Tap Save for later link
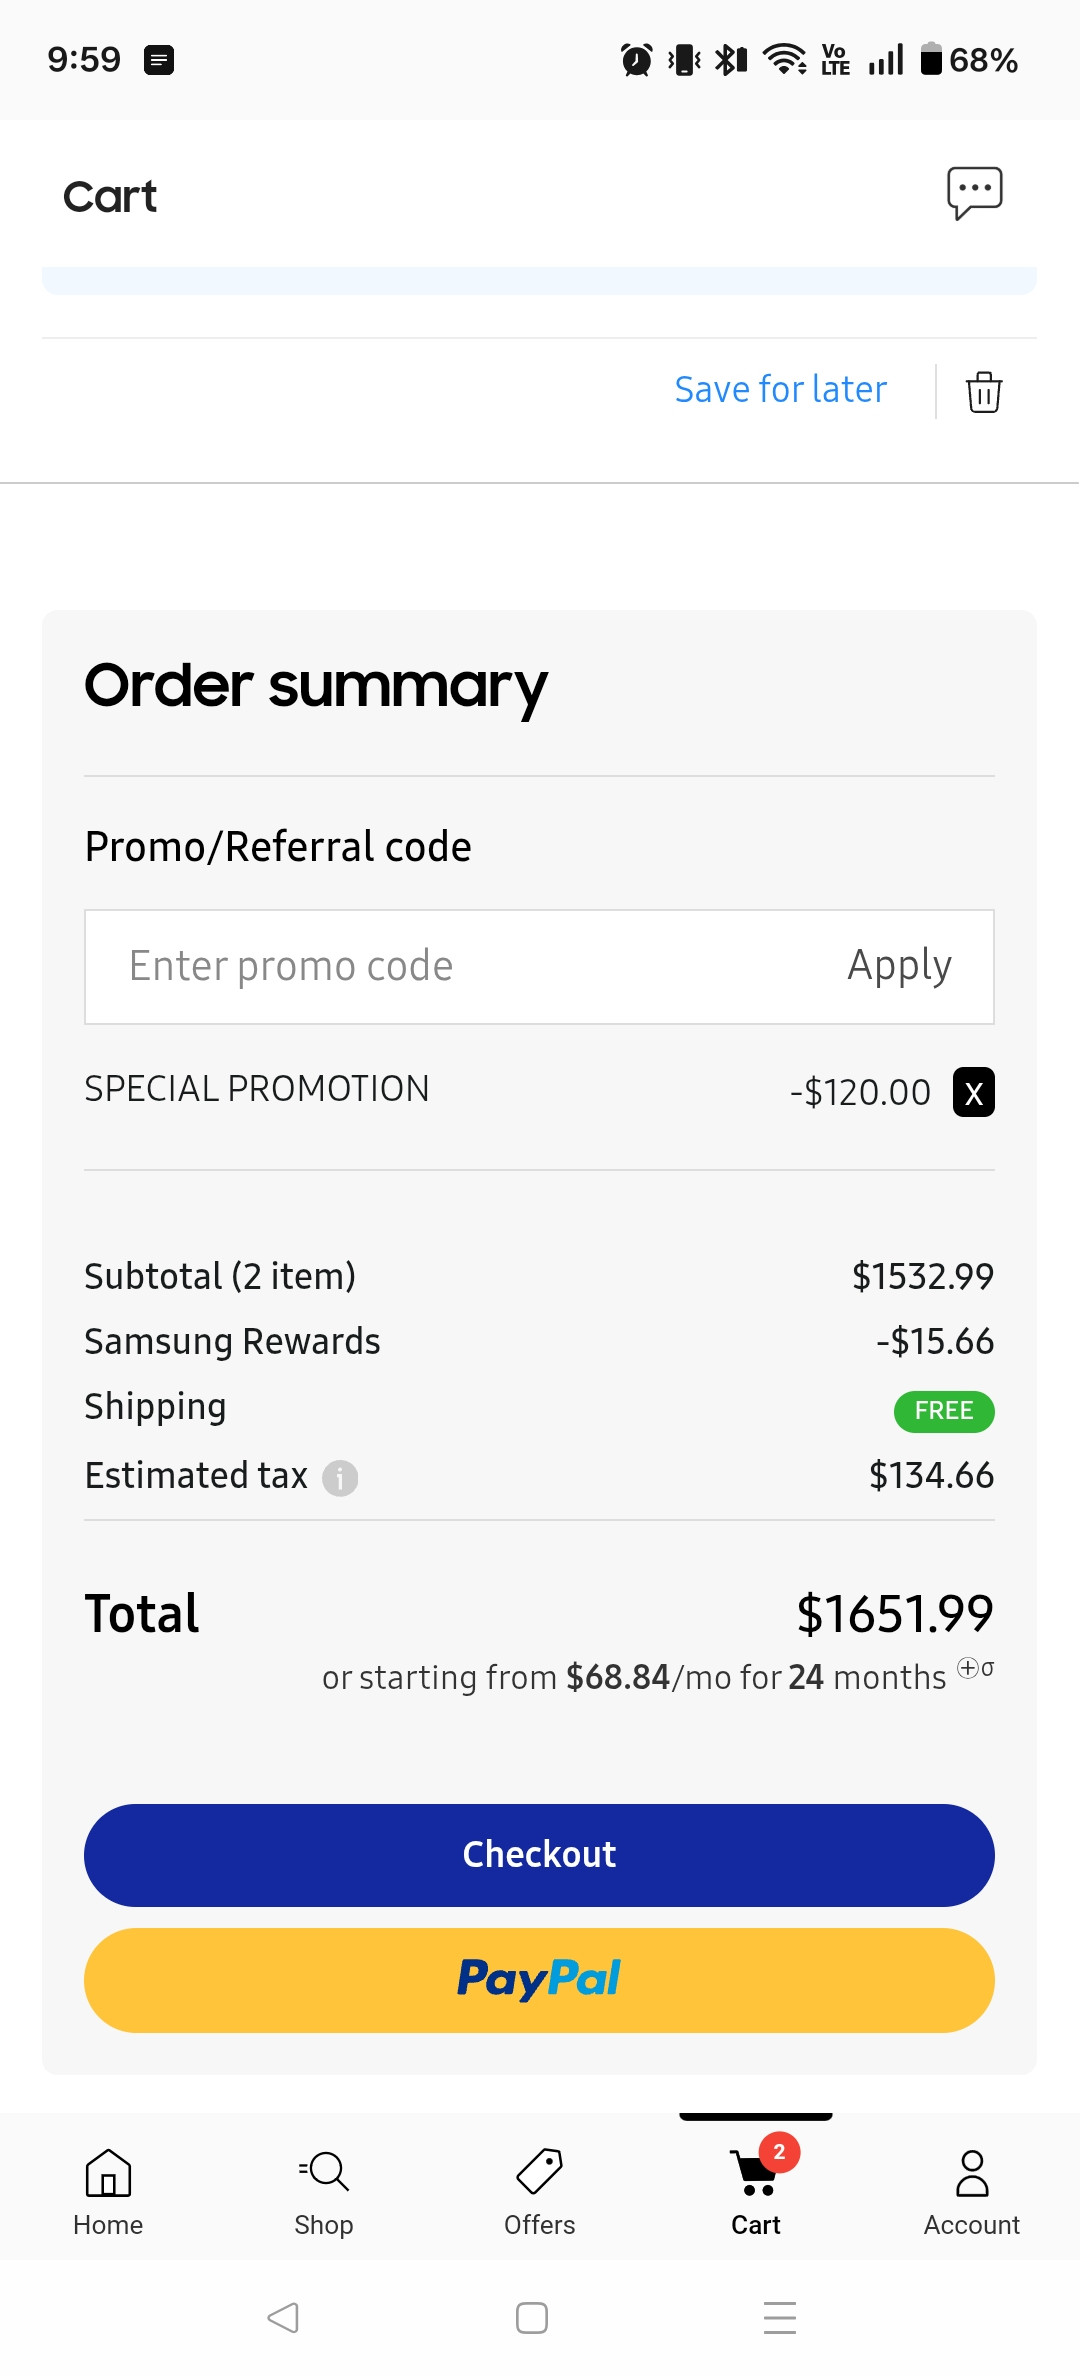1080x2376 pixels. pos(780,389)
